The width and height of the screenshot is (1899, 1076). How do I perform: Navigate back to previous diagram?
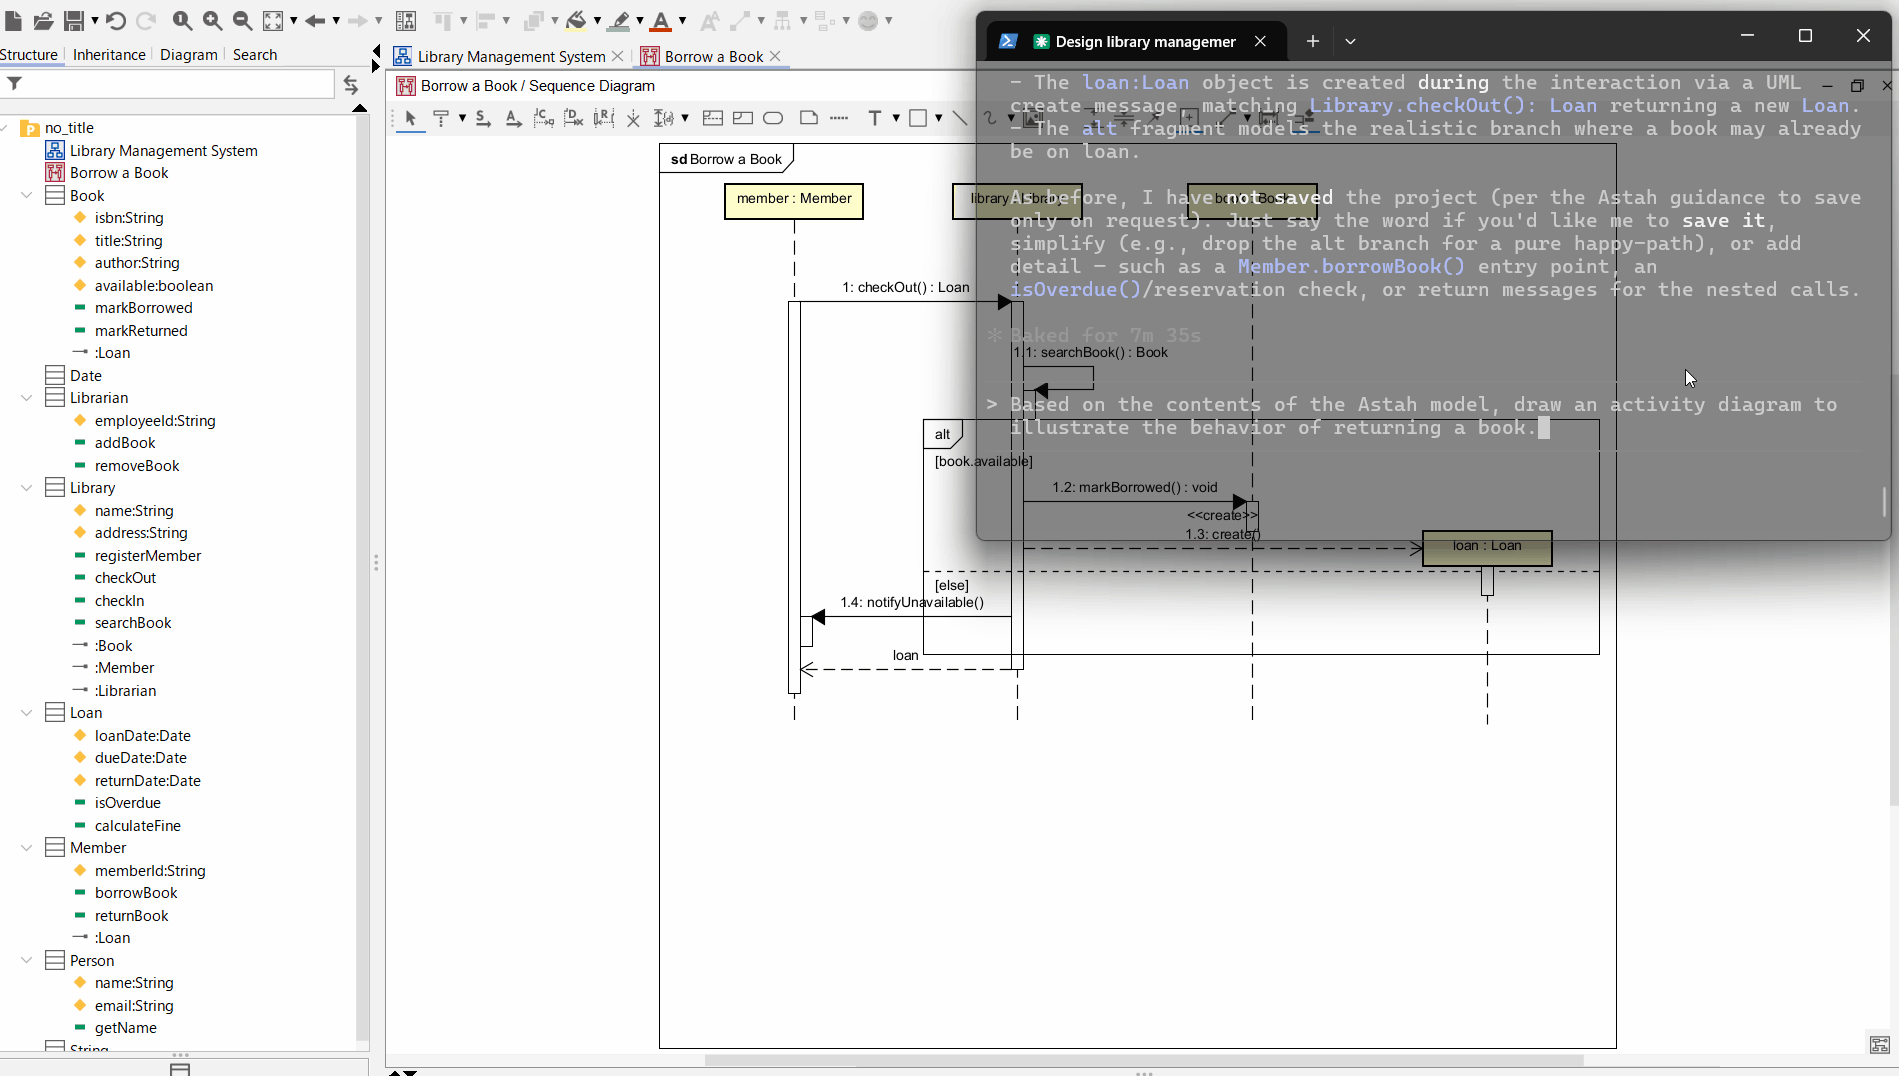point(315,20)
